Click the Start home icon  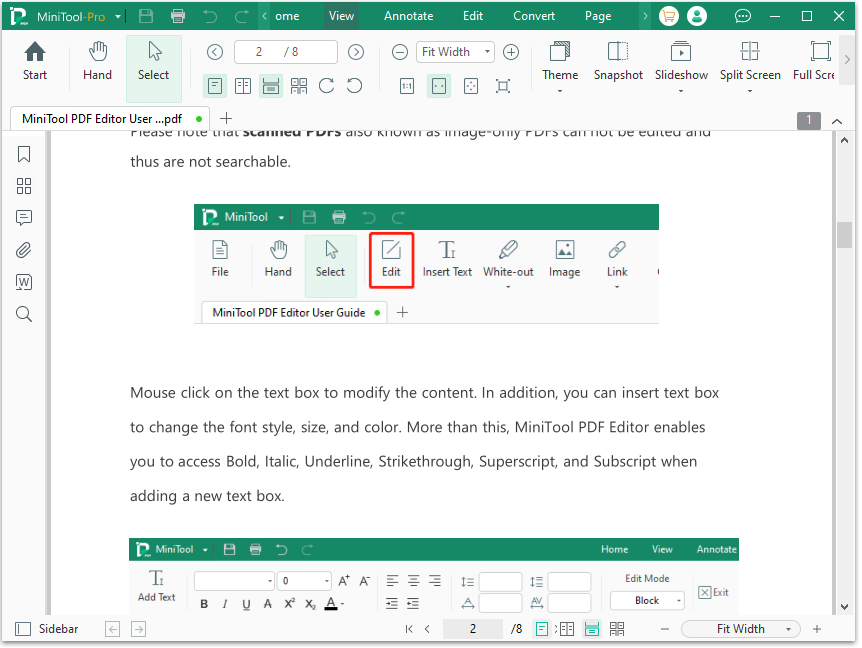point(35,61)
